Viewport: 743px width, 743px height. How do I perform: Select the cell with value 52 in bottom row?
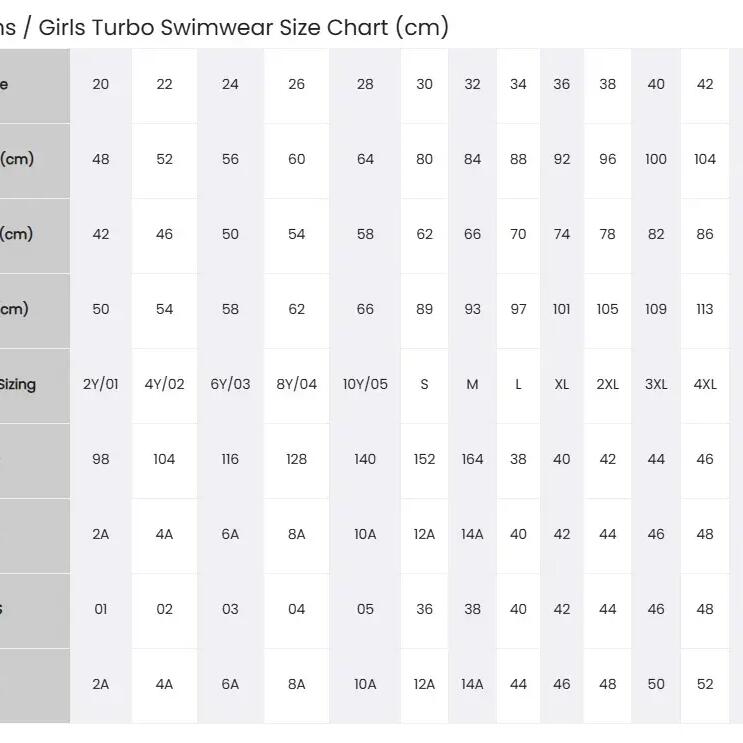(705, 686)
